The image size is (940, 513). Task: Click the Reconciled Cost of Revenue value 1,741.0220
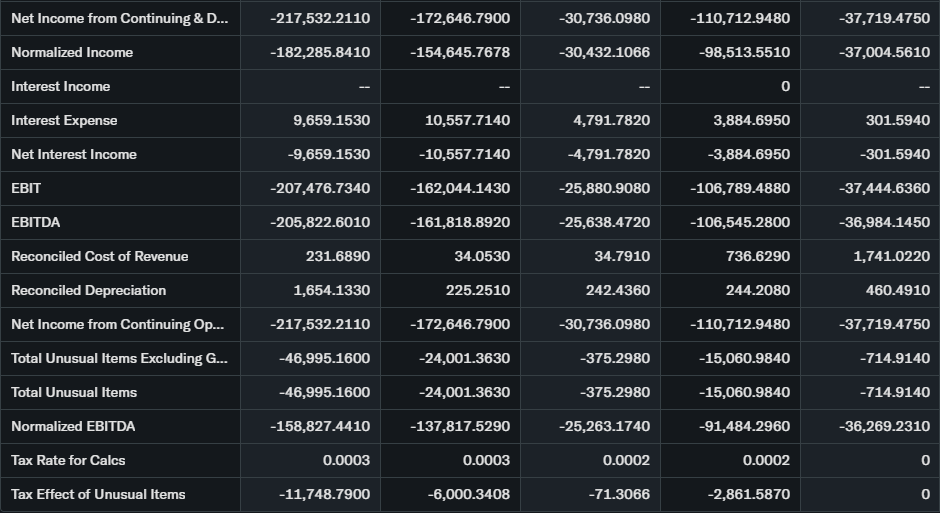(x=892, y=256)
